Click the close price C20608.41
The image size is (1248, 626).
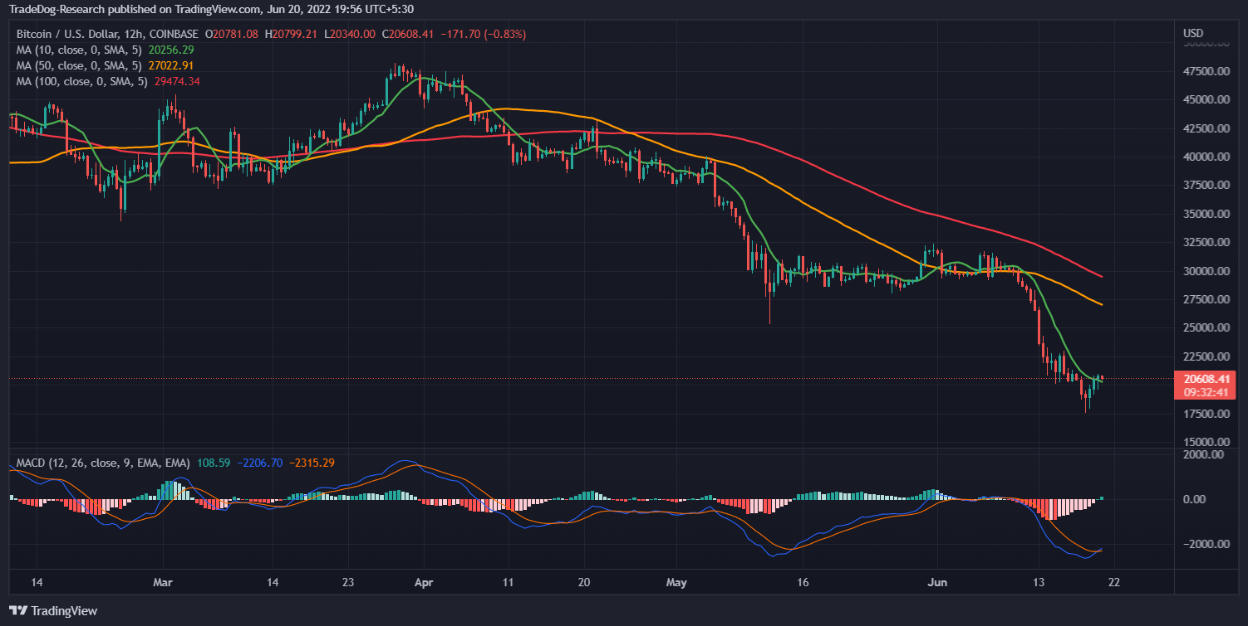click(409, 34)
